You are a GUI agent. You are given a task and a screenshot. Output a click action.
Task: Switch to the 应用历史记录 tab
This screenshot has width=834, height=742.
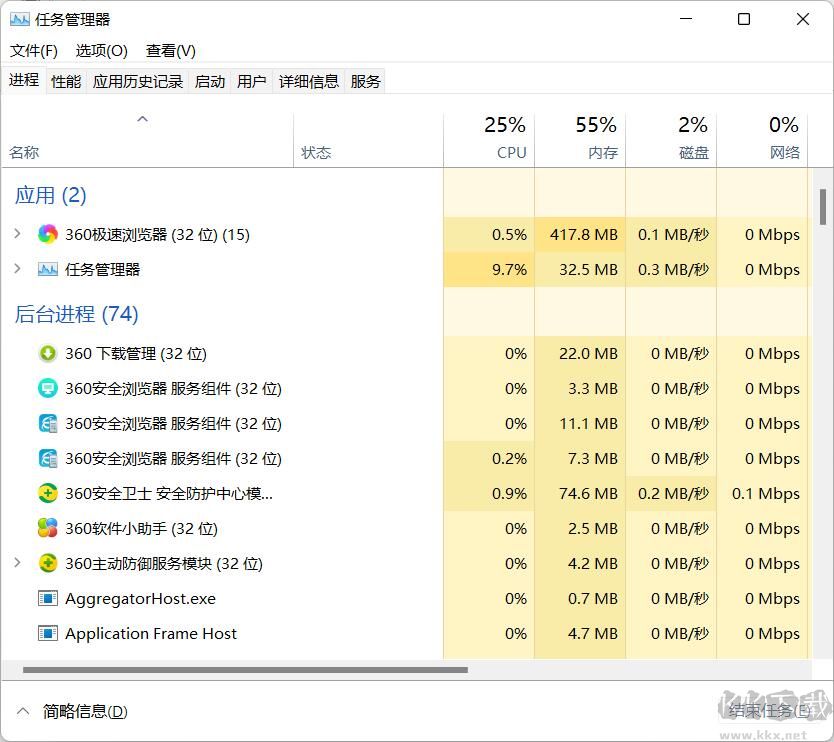[x=138, y=81]
